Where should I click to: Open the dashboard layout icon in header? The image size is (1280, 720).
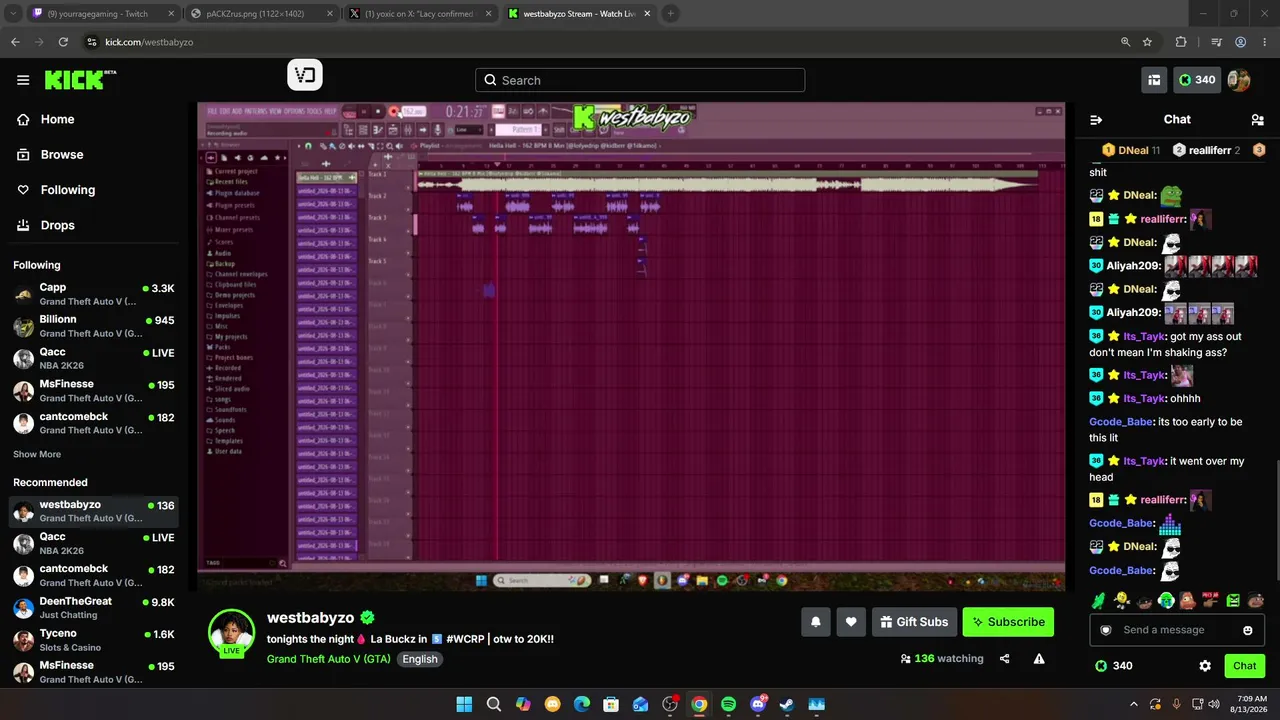click(1154, 80)
